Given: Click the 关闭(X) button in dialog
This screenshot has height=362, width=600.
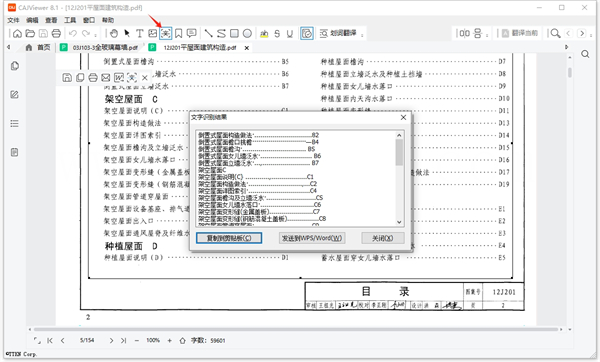Looking at the screenshot, I should pyautogui.click(x=383, y=238).
